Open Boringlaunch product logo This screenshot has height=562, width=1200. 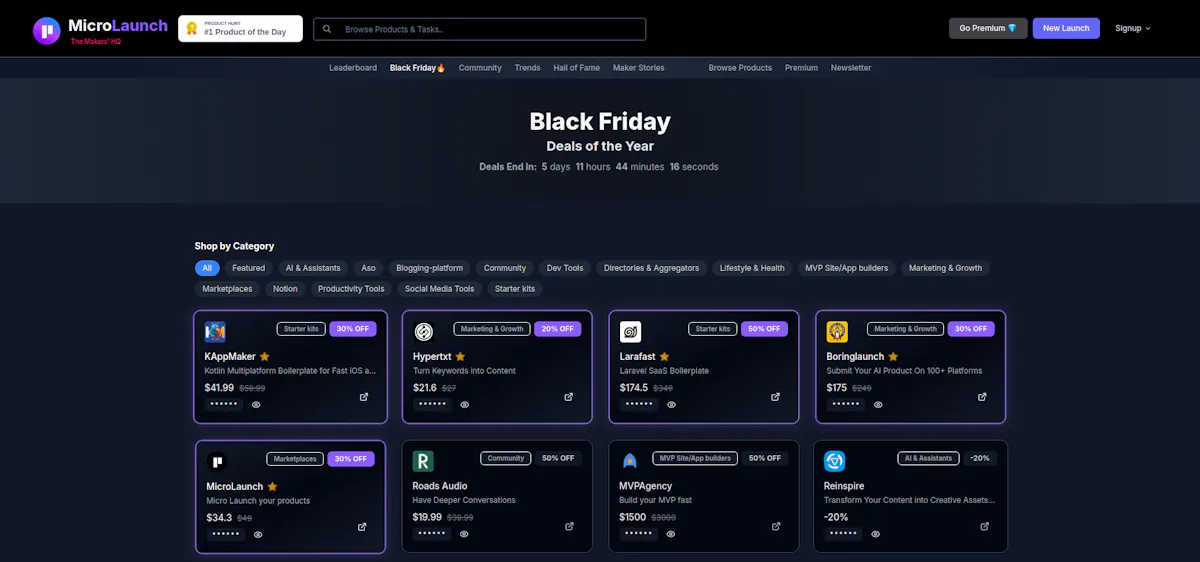[837, 331]
